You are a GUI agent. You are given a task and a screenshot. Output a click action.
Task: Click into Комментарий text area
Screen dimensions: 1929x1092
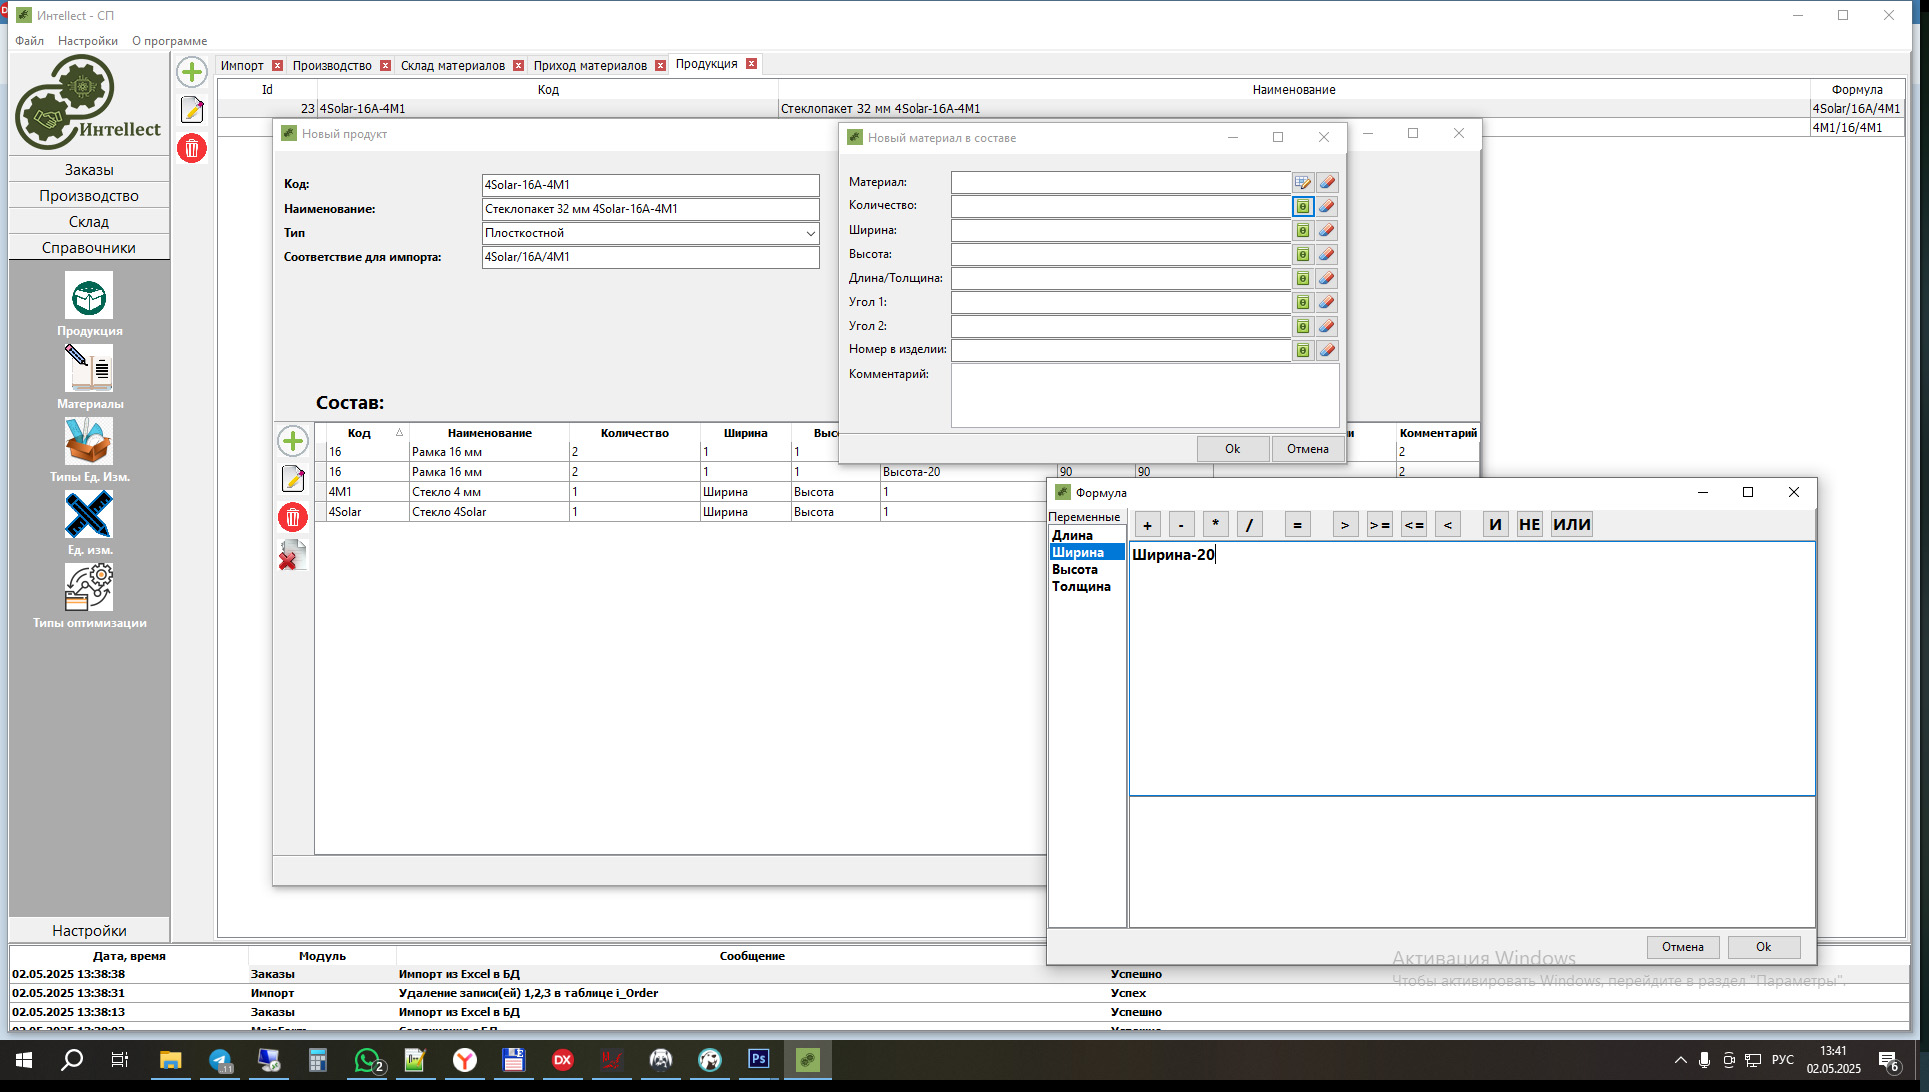pyautogui.click(x=1144, y=395)
